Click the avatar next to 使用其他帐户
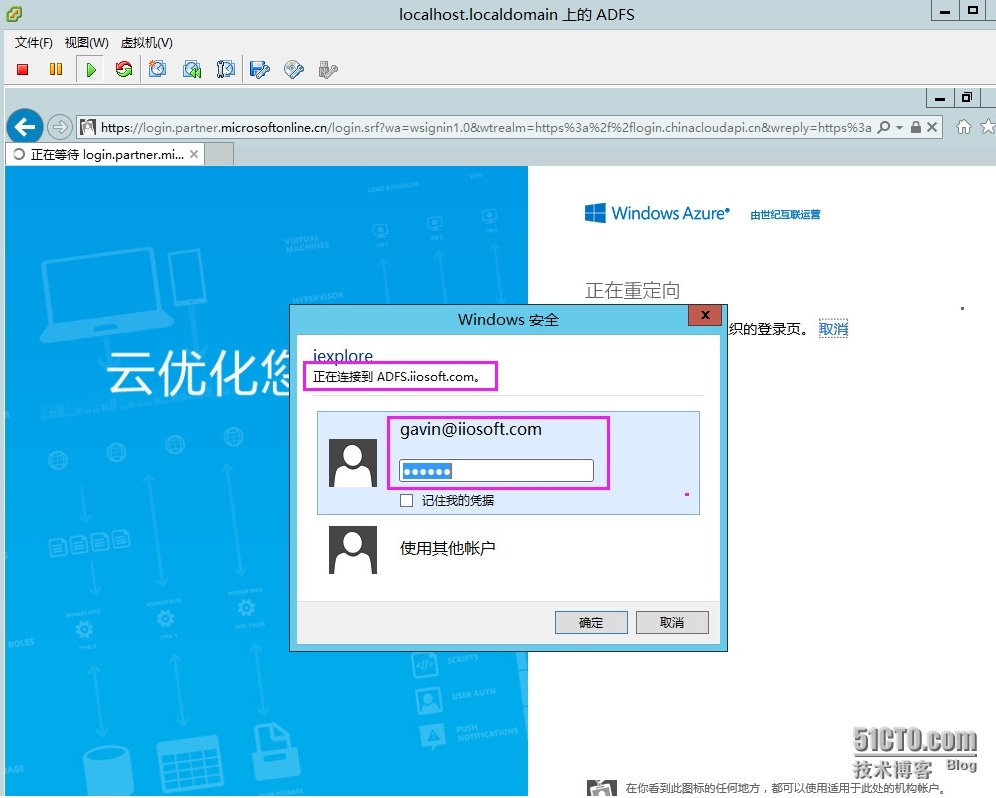The height and width of the screenshot is (798, 996). 353,550
